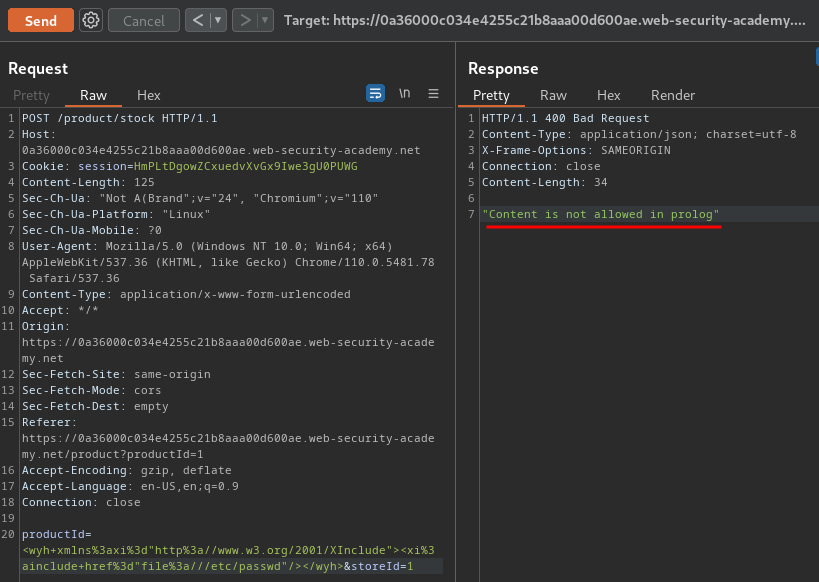Image resolution: width=819 pixels, height=582 pixels.
Task: Click the productId= parameter in request body
Action: pyautogui.click(x=56, y=534)
